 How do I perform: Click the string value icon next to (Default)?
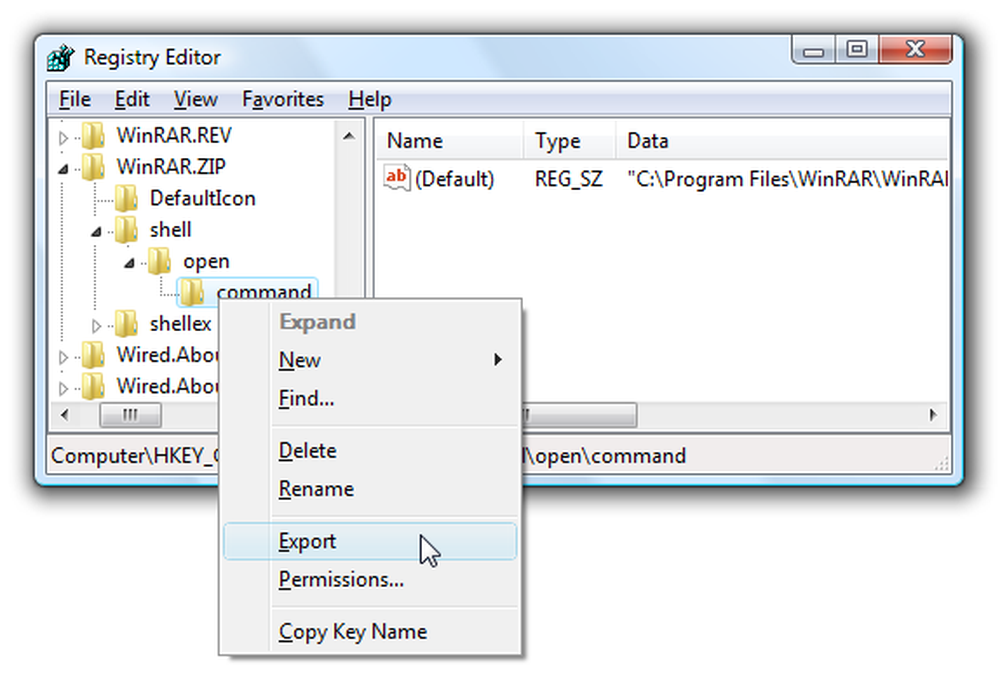coord(396,178)
